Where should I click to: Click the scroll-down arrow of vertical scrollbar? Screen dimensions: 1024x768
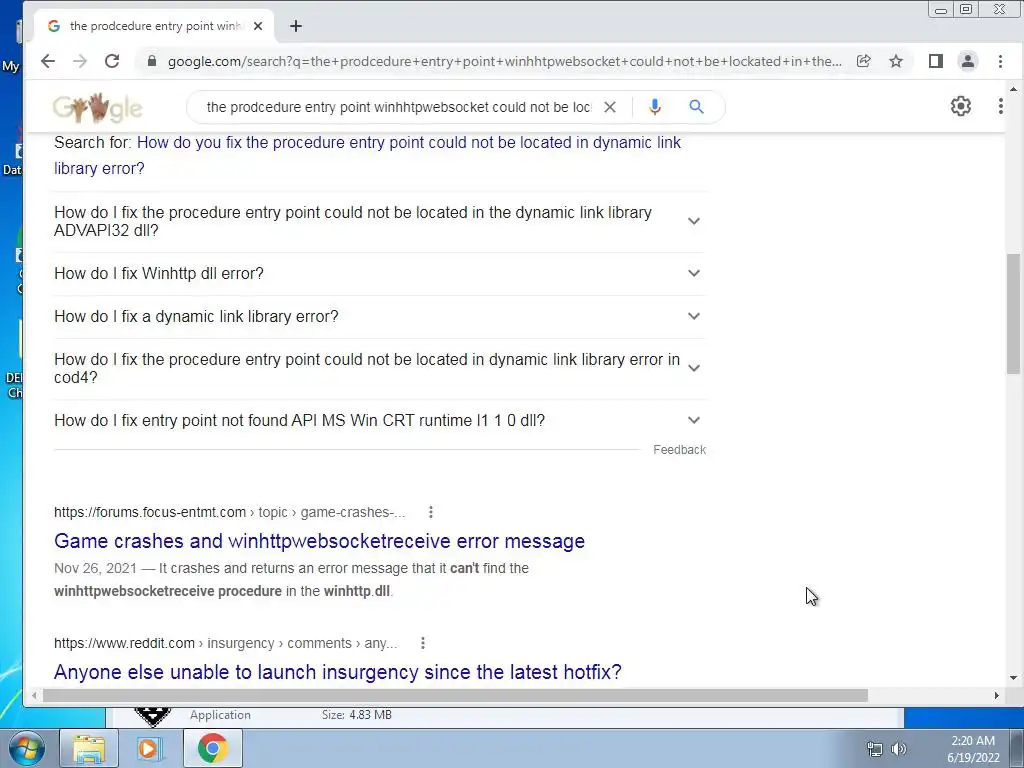click(1014, 678)
